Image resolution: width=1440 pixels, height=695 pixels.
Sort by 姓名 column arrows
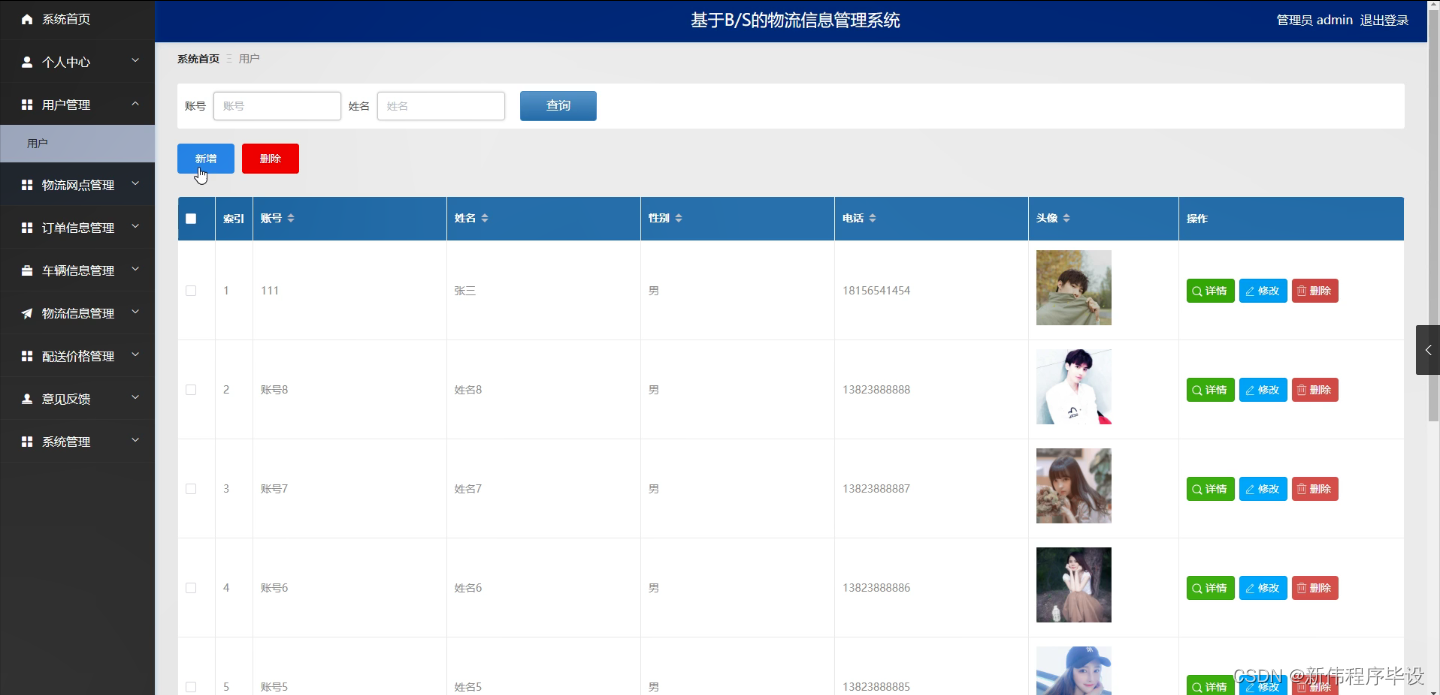tap(485, 218)
